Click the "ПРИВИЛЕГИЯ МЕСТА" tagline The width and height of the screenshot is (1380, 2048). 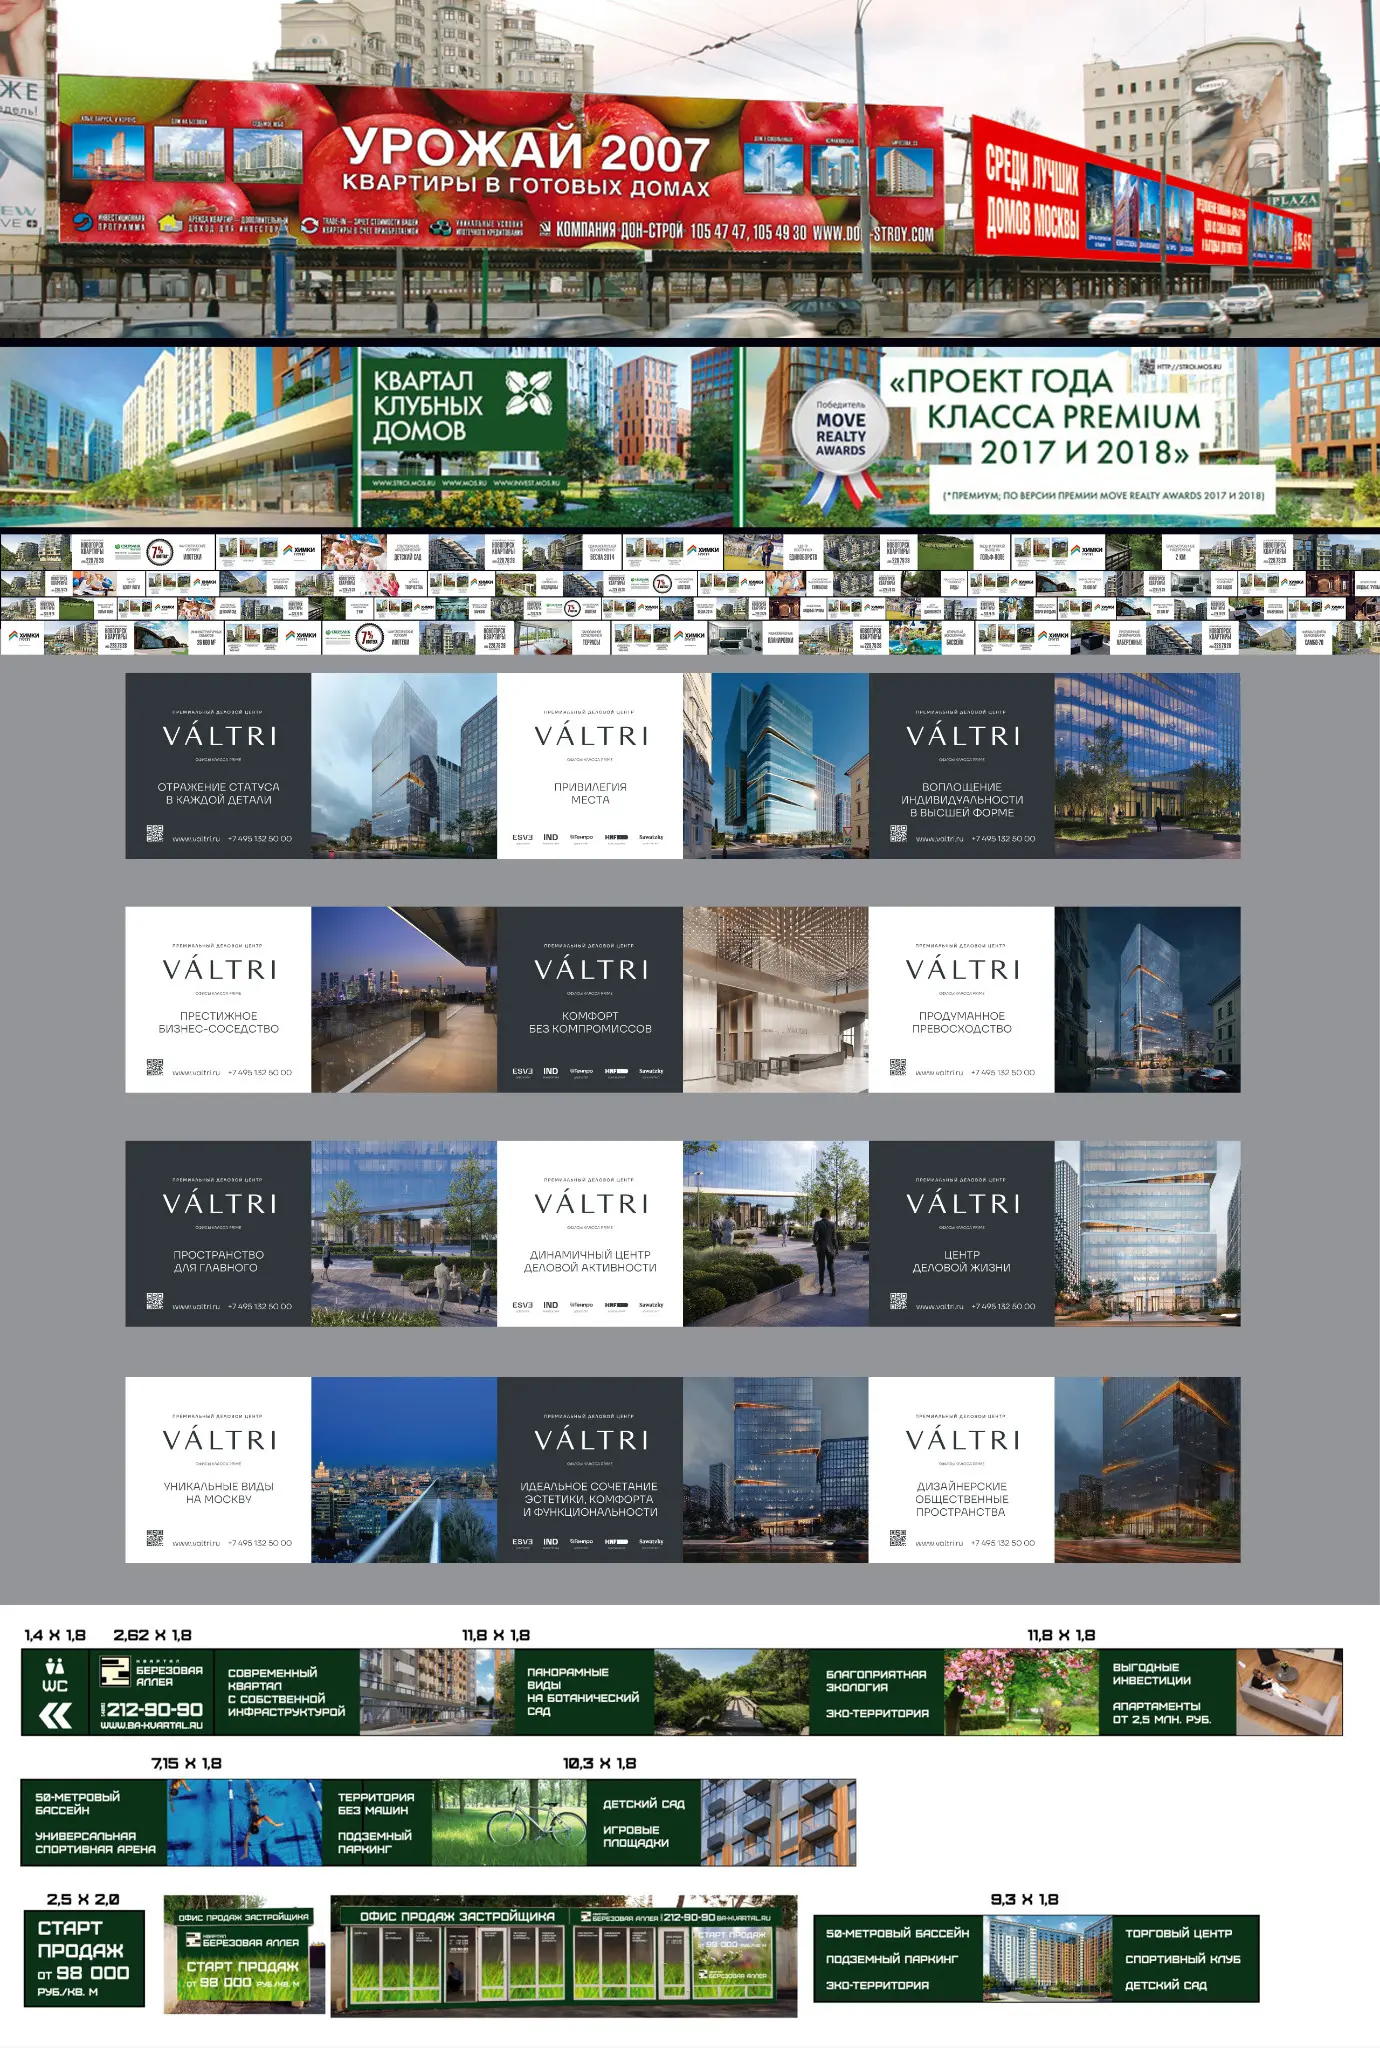coord(590,793)
